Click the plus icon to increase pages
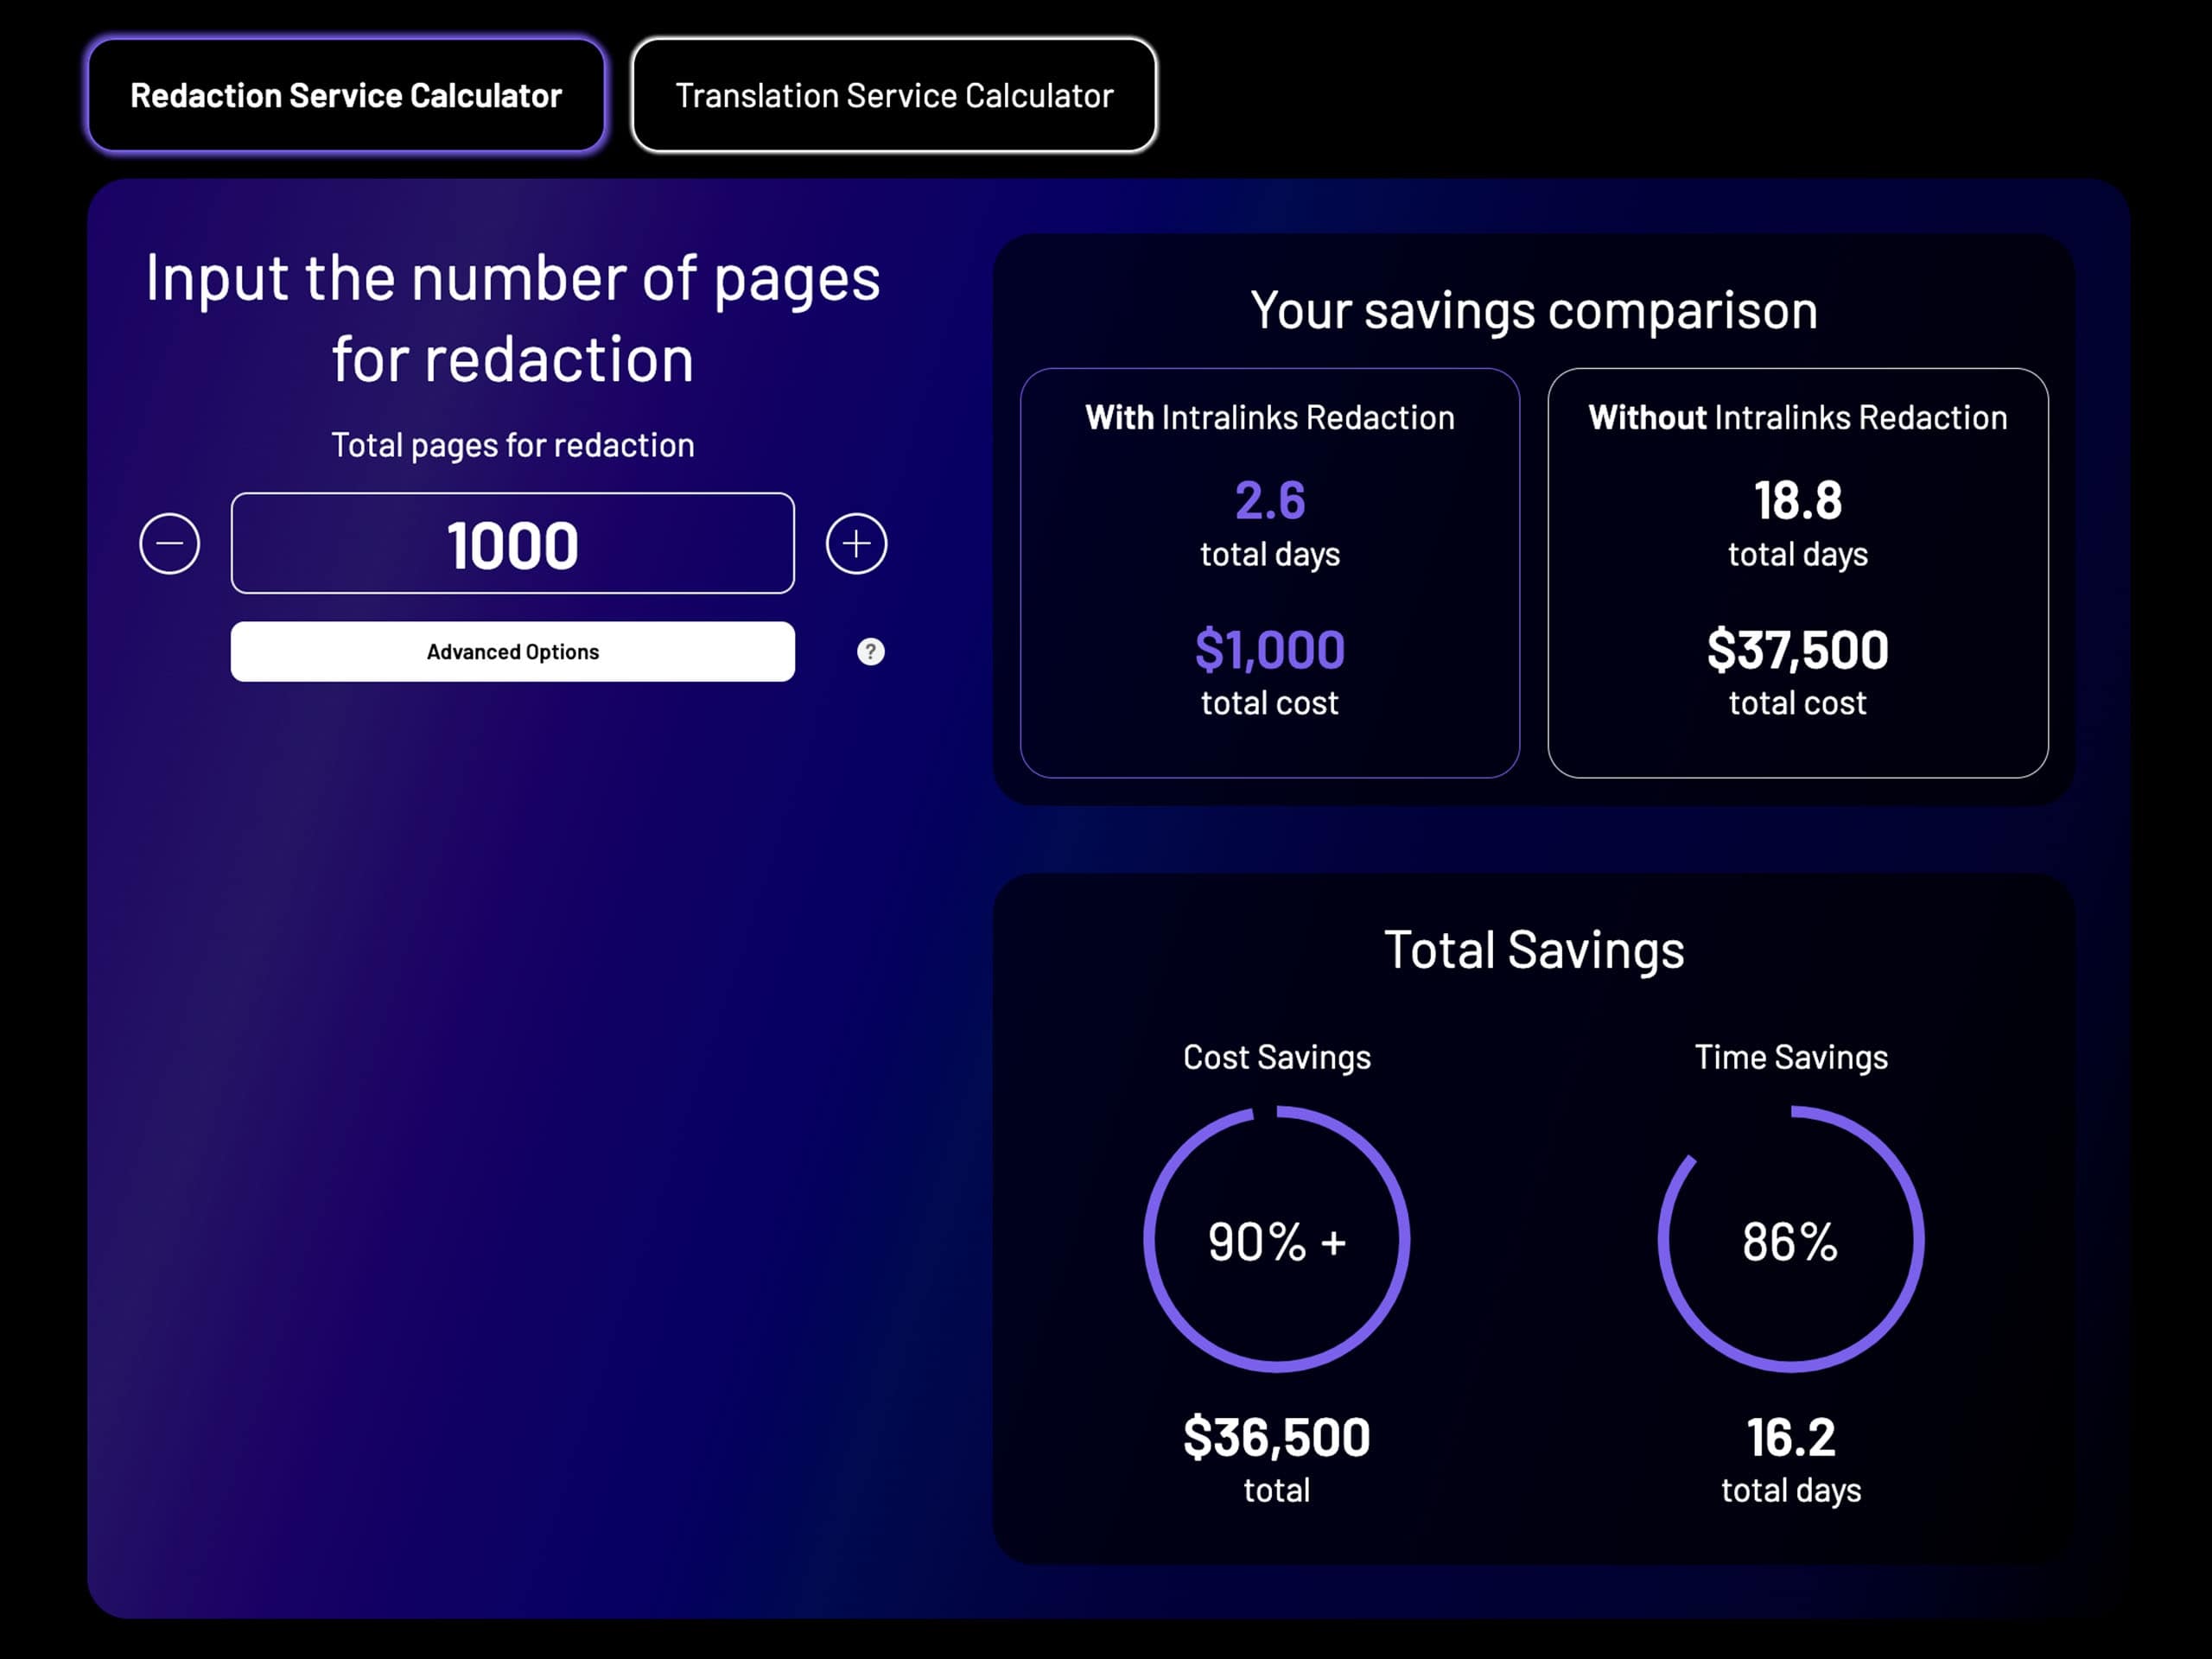This screenshot has width=2212, height=1659. tap(855, 543)
